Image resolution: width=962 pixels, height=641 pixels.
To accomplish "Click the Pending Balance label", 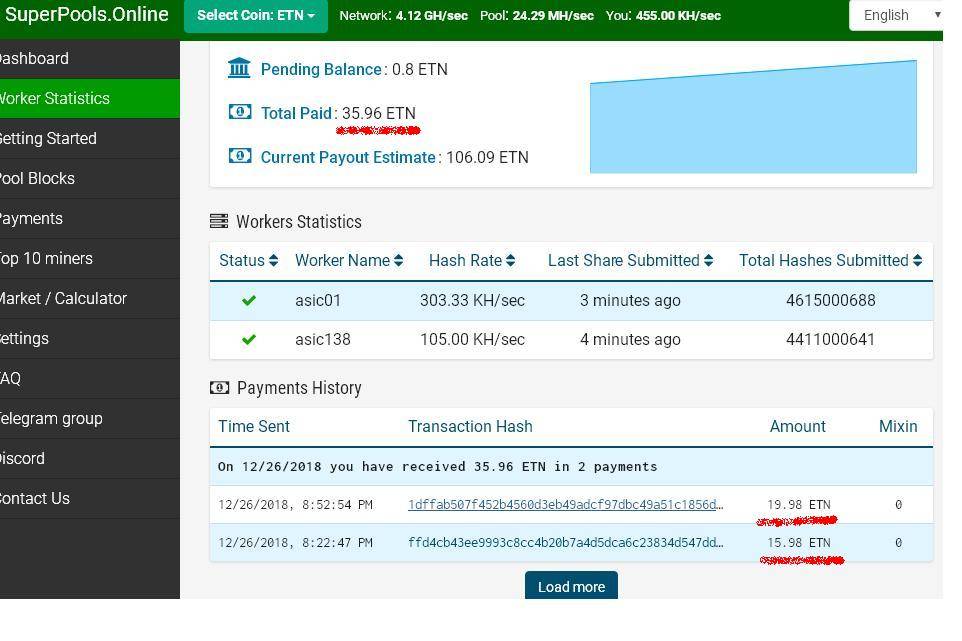I will click(321, 69).
